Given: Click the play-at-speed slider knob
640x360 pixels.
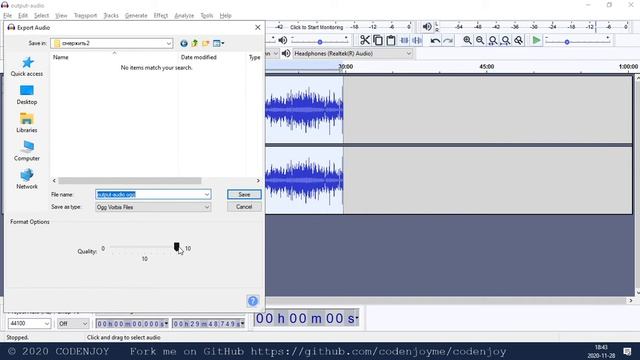Looking at the screenshot, I should 567,42.
